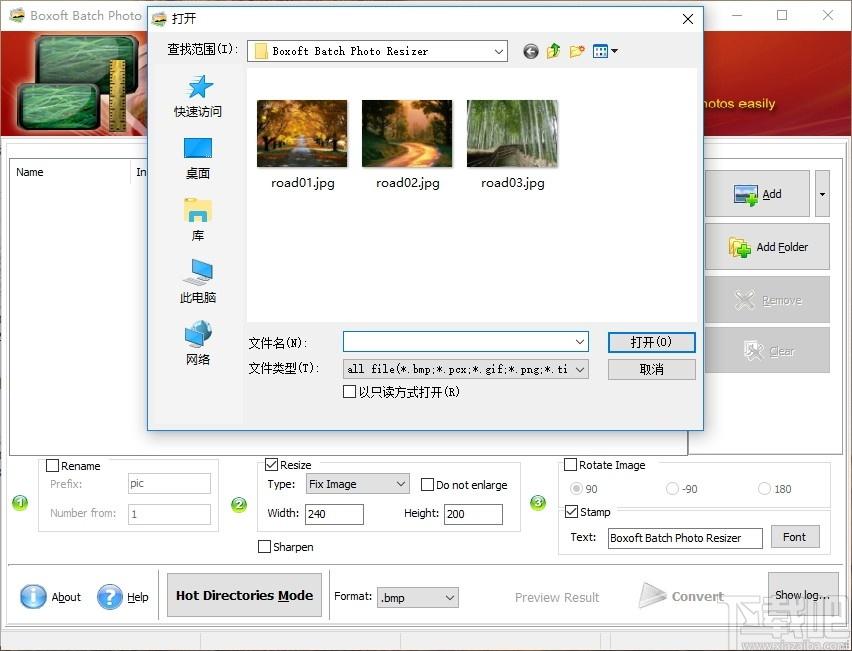Go back using the dialog's back arrow icon
Viewport: 852px width, 651px height.
click(x=531, y=51)
